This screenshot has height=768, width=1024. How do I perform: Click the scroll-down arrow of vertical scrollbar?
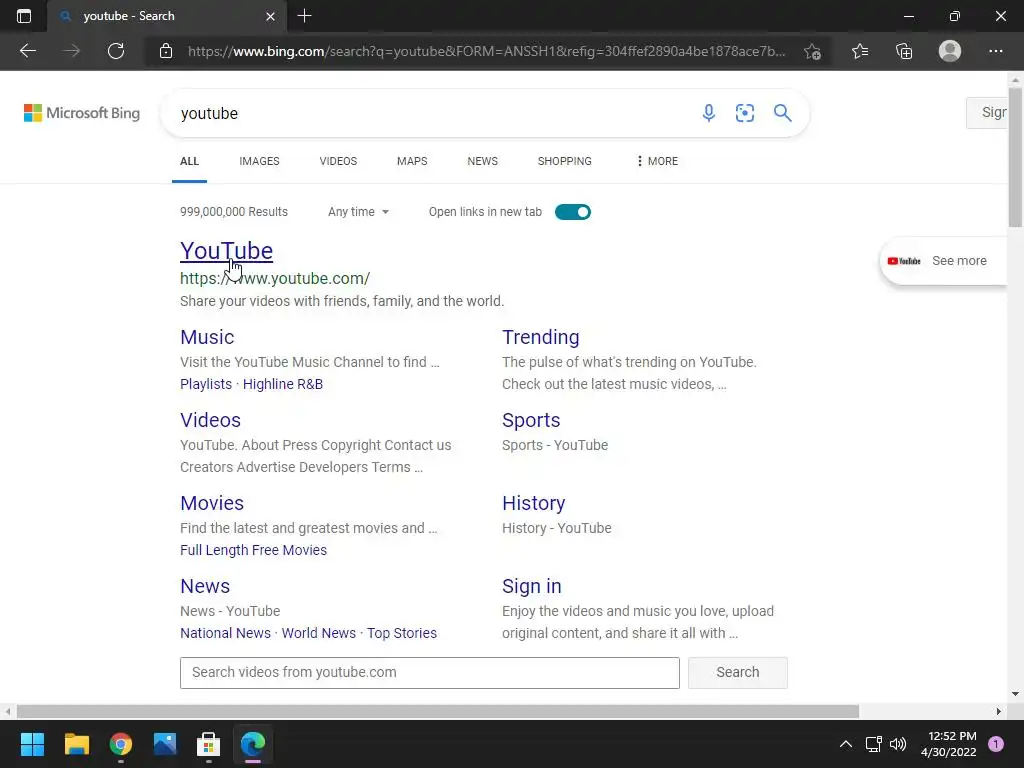pyautogui.click(x=1015, y=694)
